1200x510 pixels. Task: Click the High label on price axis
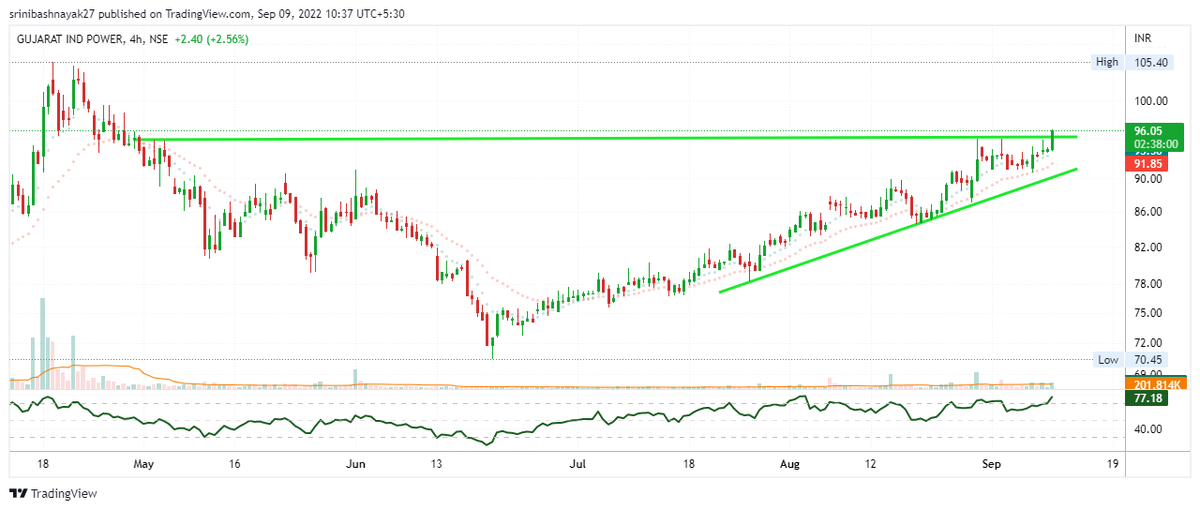click(1107, 62)
